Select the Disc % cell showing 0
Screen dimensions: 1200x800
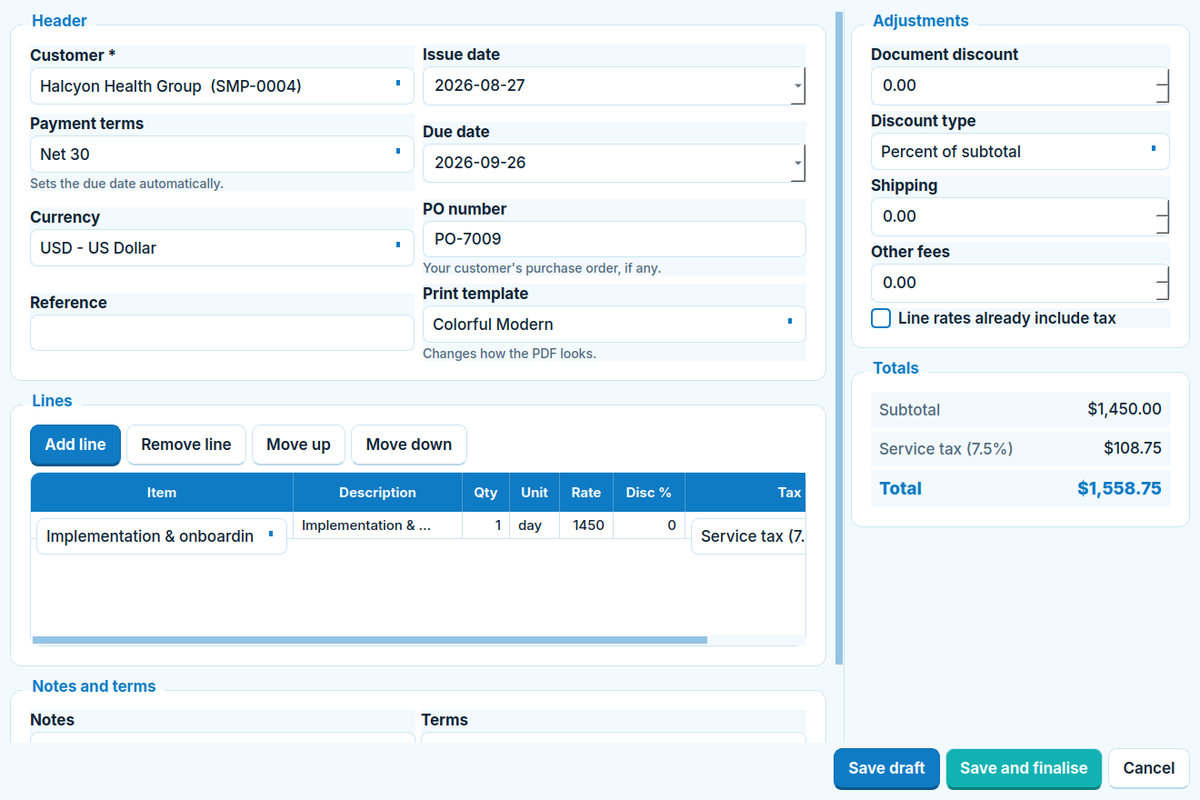[x=649, y=526]
